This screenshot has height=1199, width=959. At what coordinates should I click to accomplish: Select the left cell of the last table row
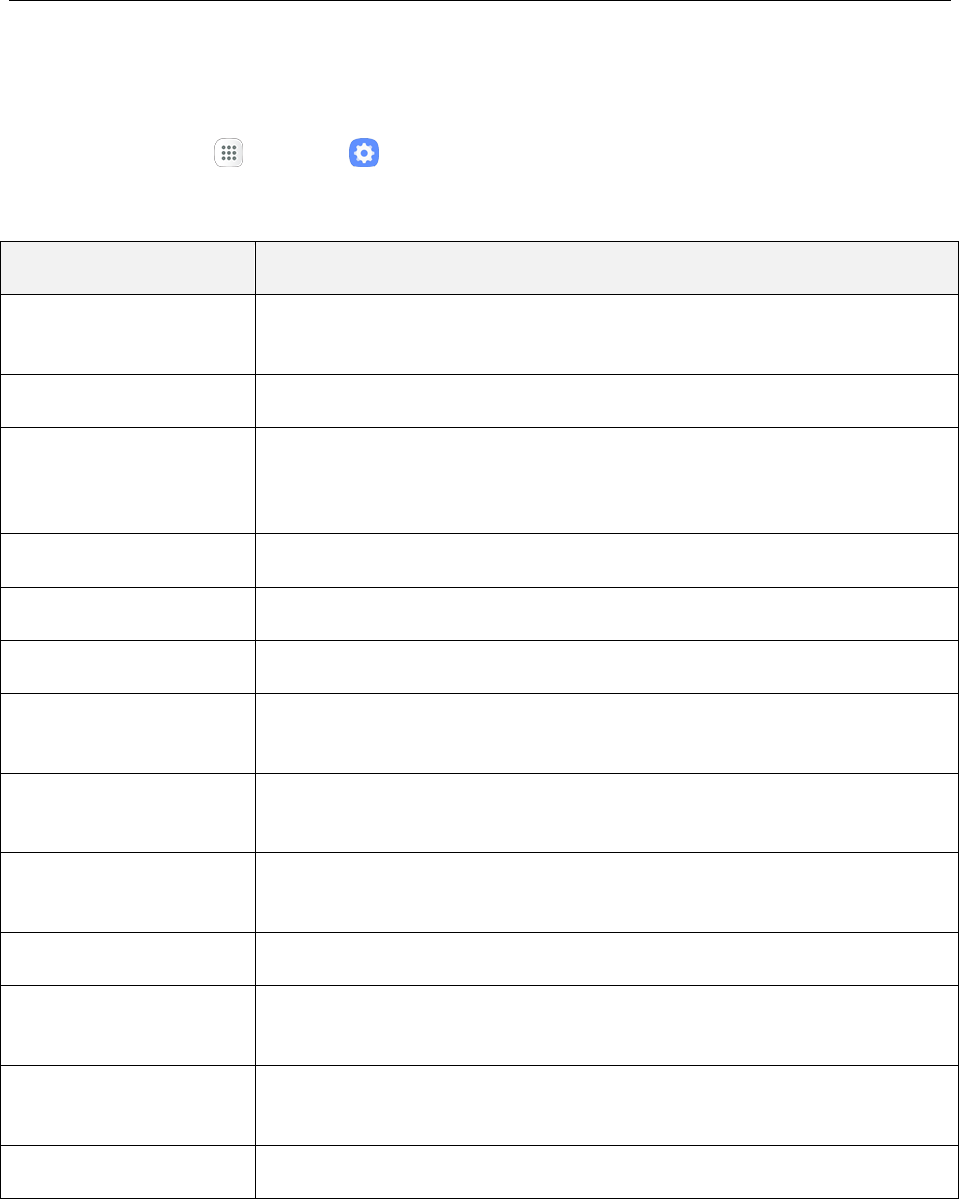(127, 1171)
